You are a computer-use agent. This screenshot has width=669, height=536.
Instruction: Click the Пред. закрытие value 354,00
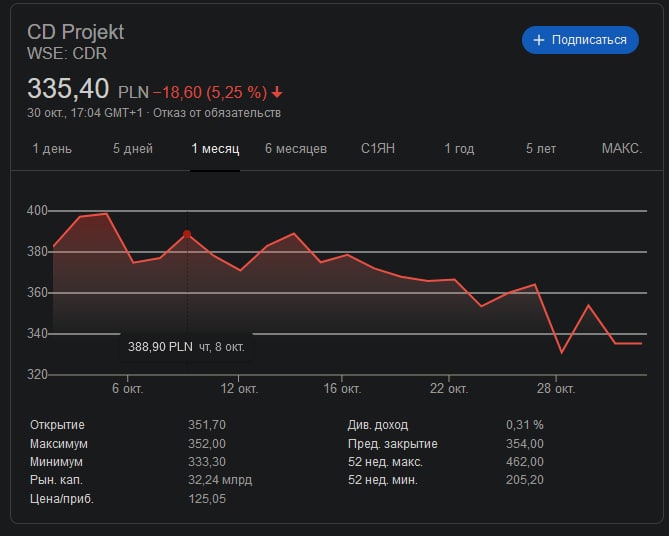click(525, 444)
